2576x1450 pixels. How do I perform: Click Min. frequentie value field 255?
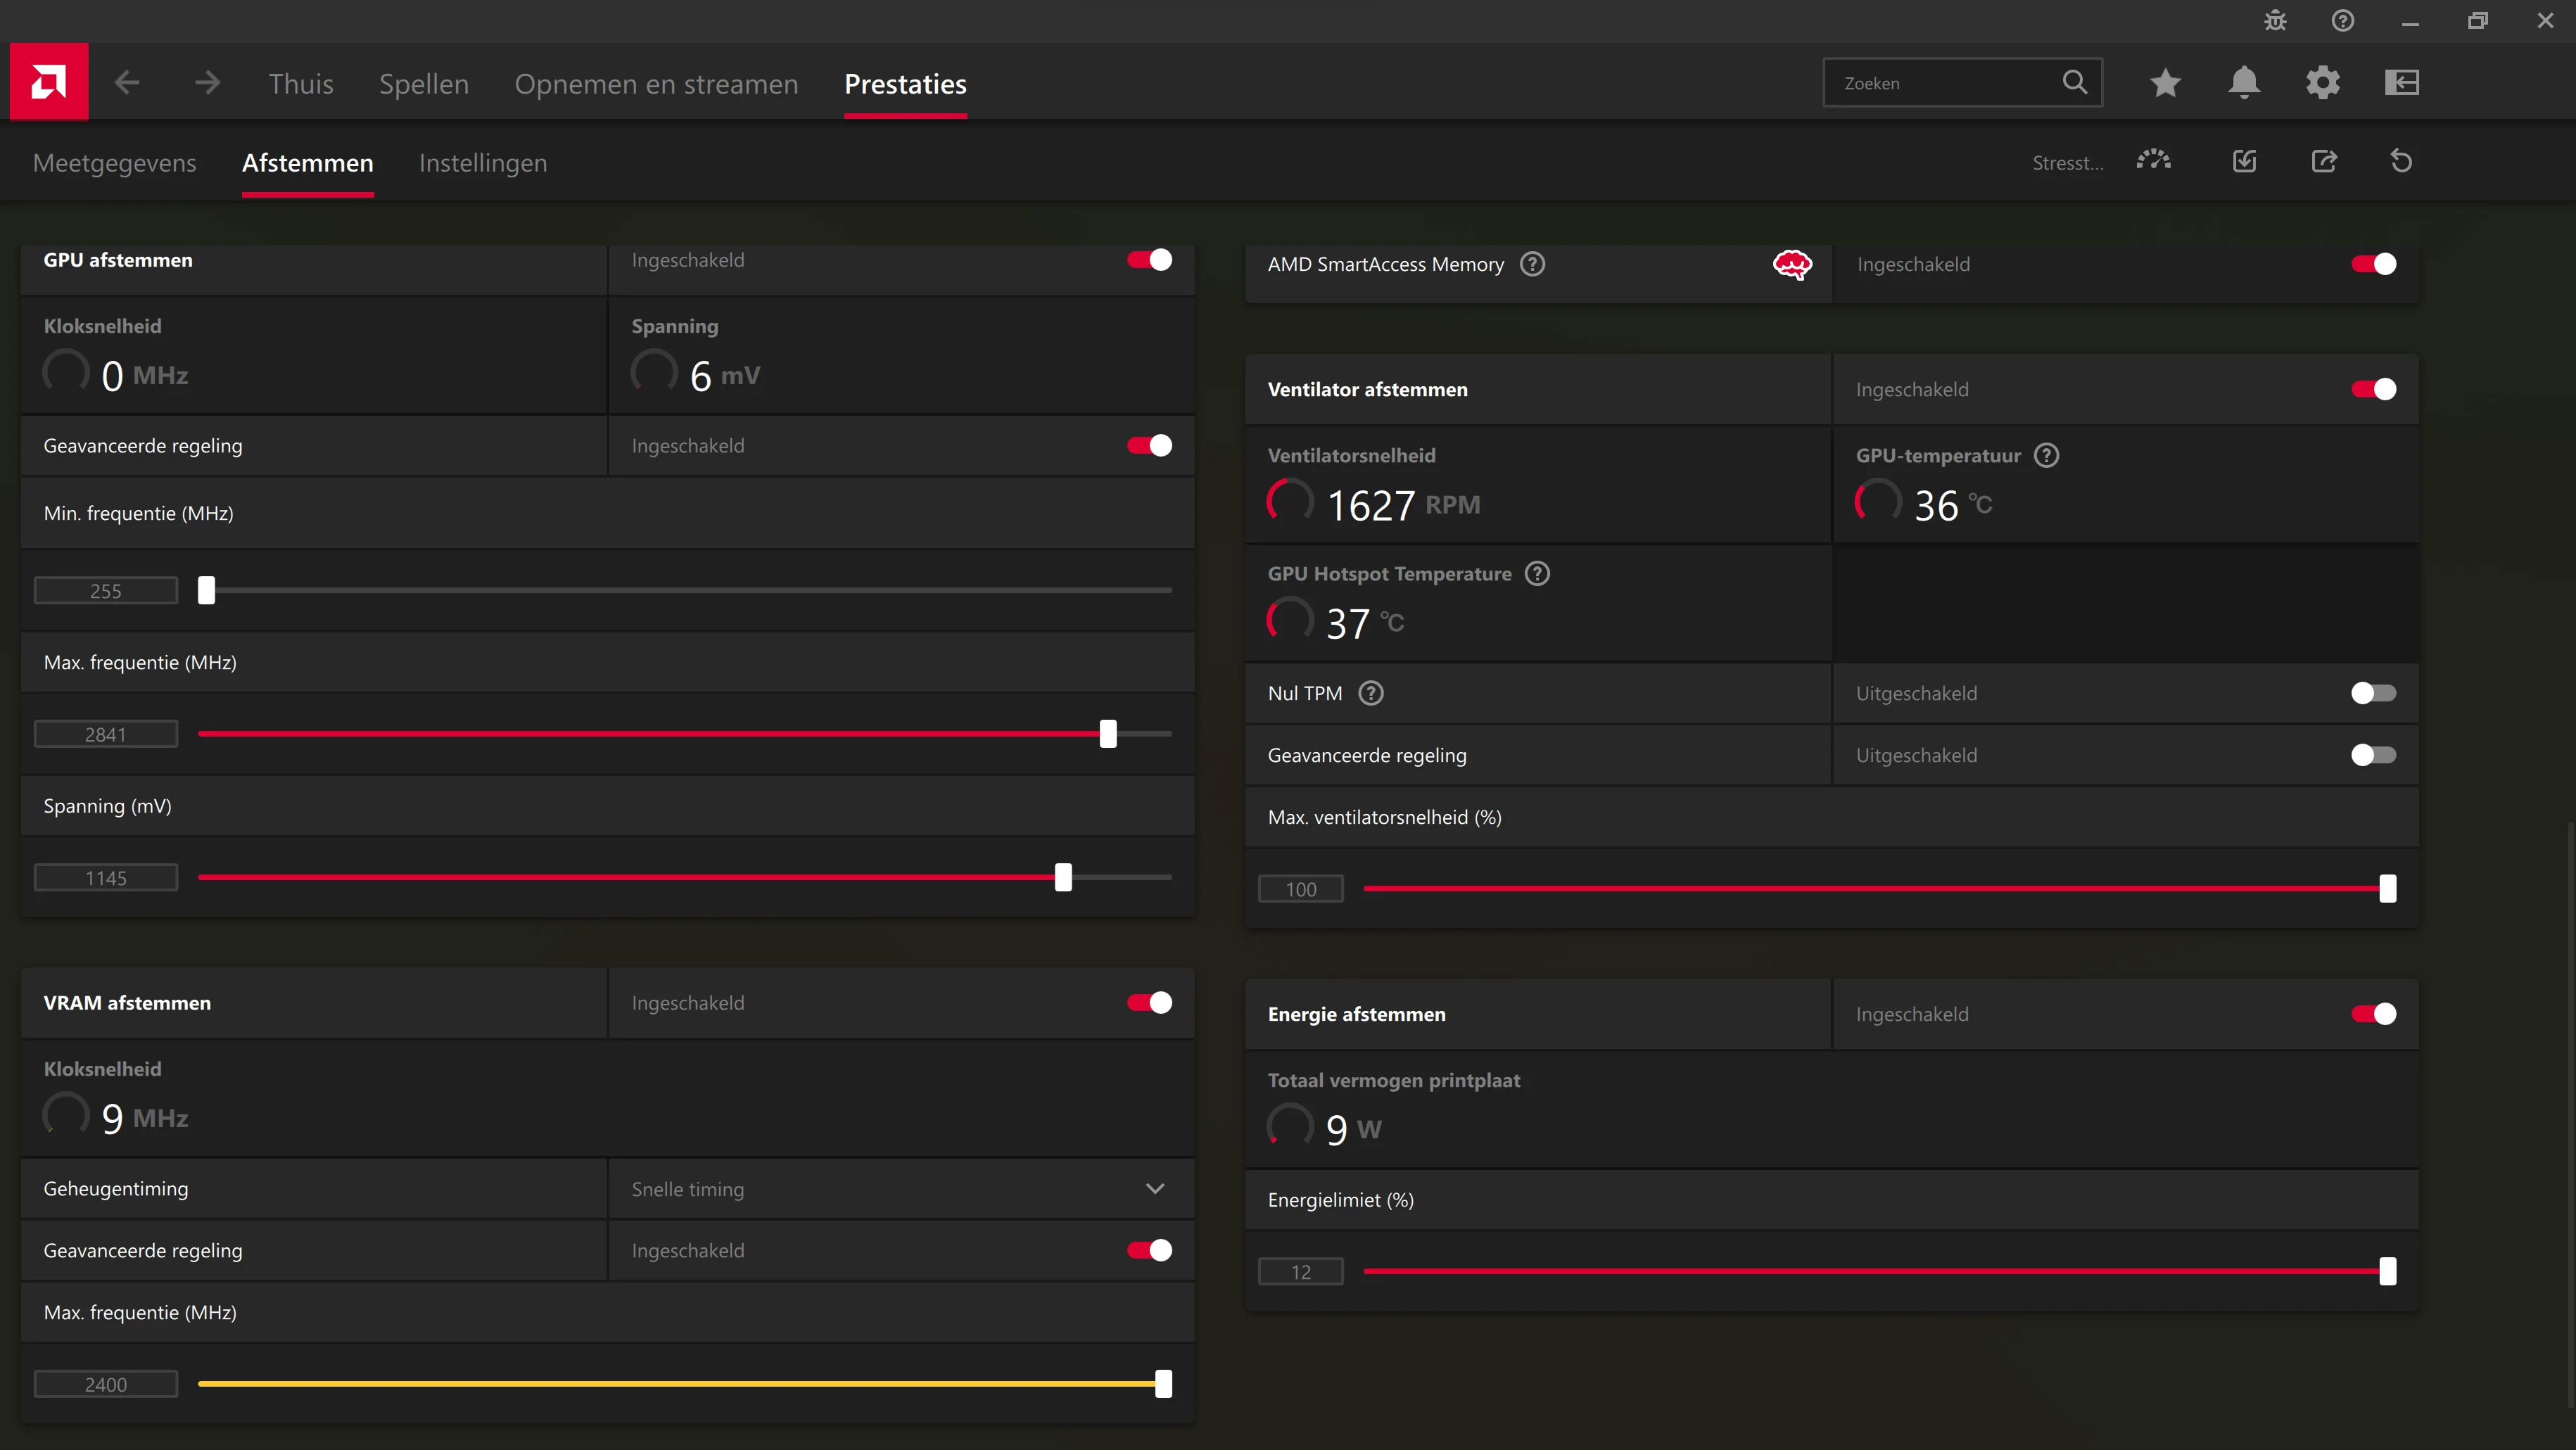(106, 591)
